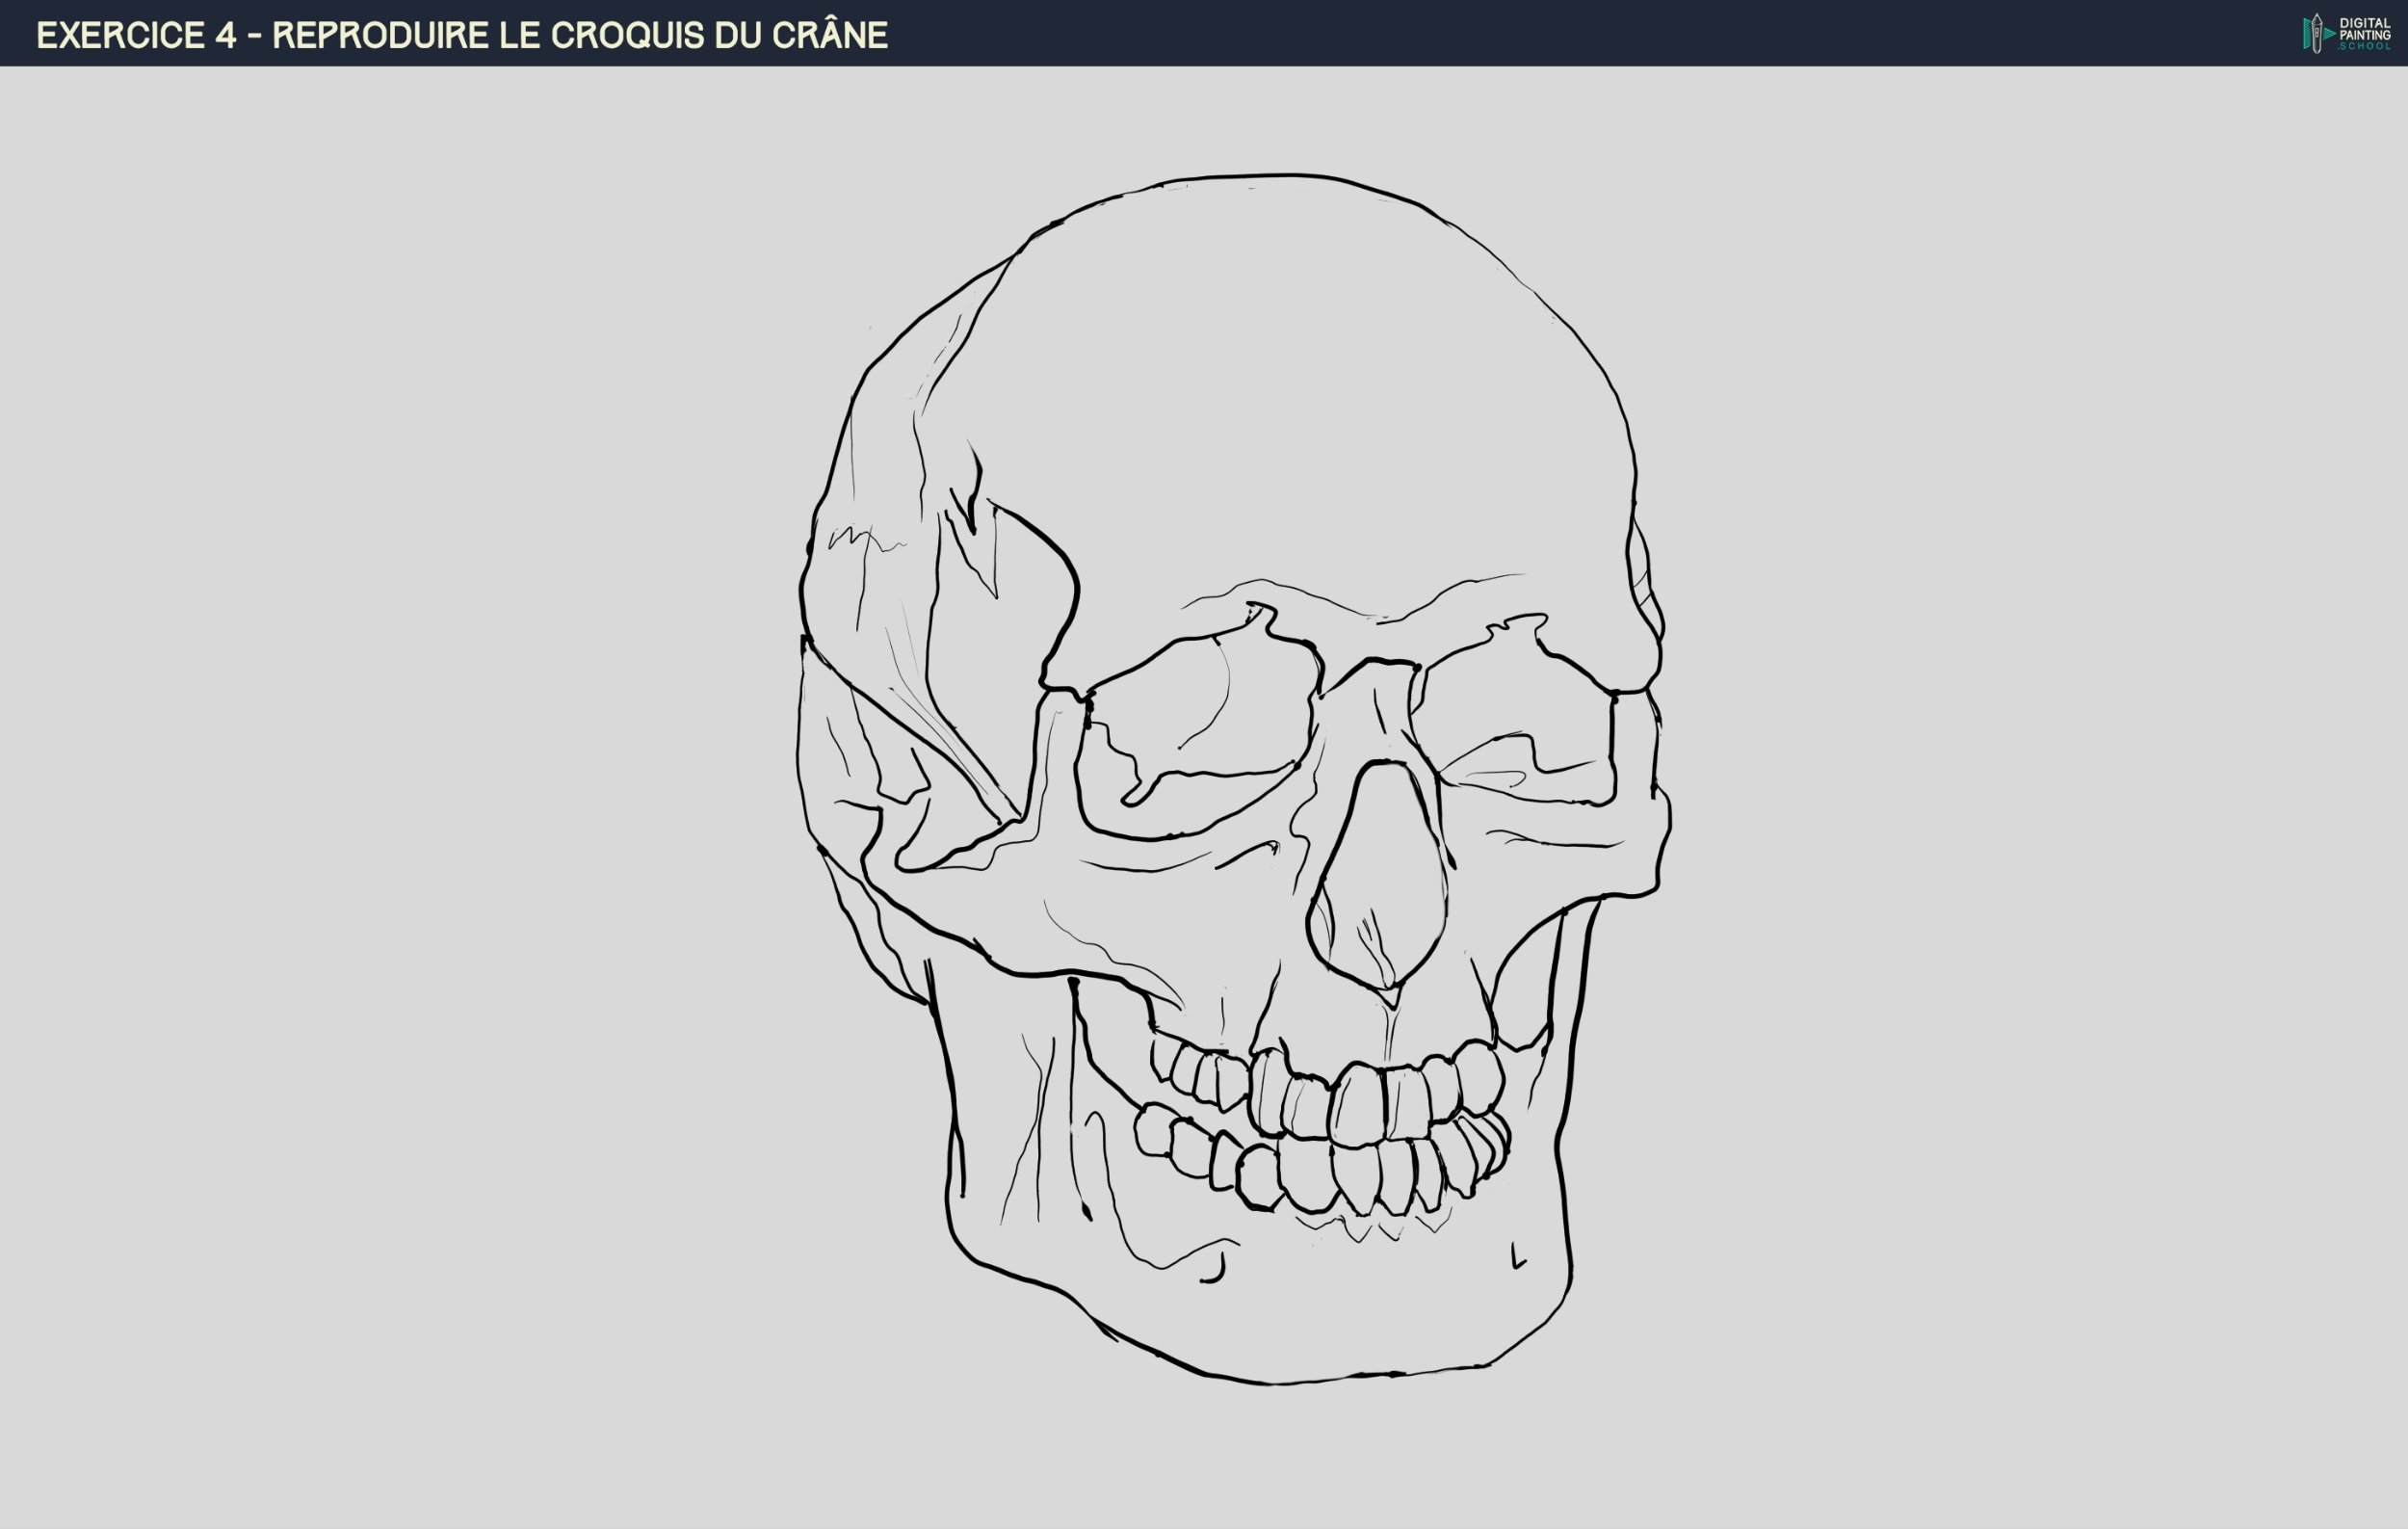The height and width of the screenshot is (1529, 2408).
Task: Click the Digital Painting School stylus logo icon
Action: pos(2316,33)
